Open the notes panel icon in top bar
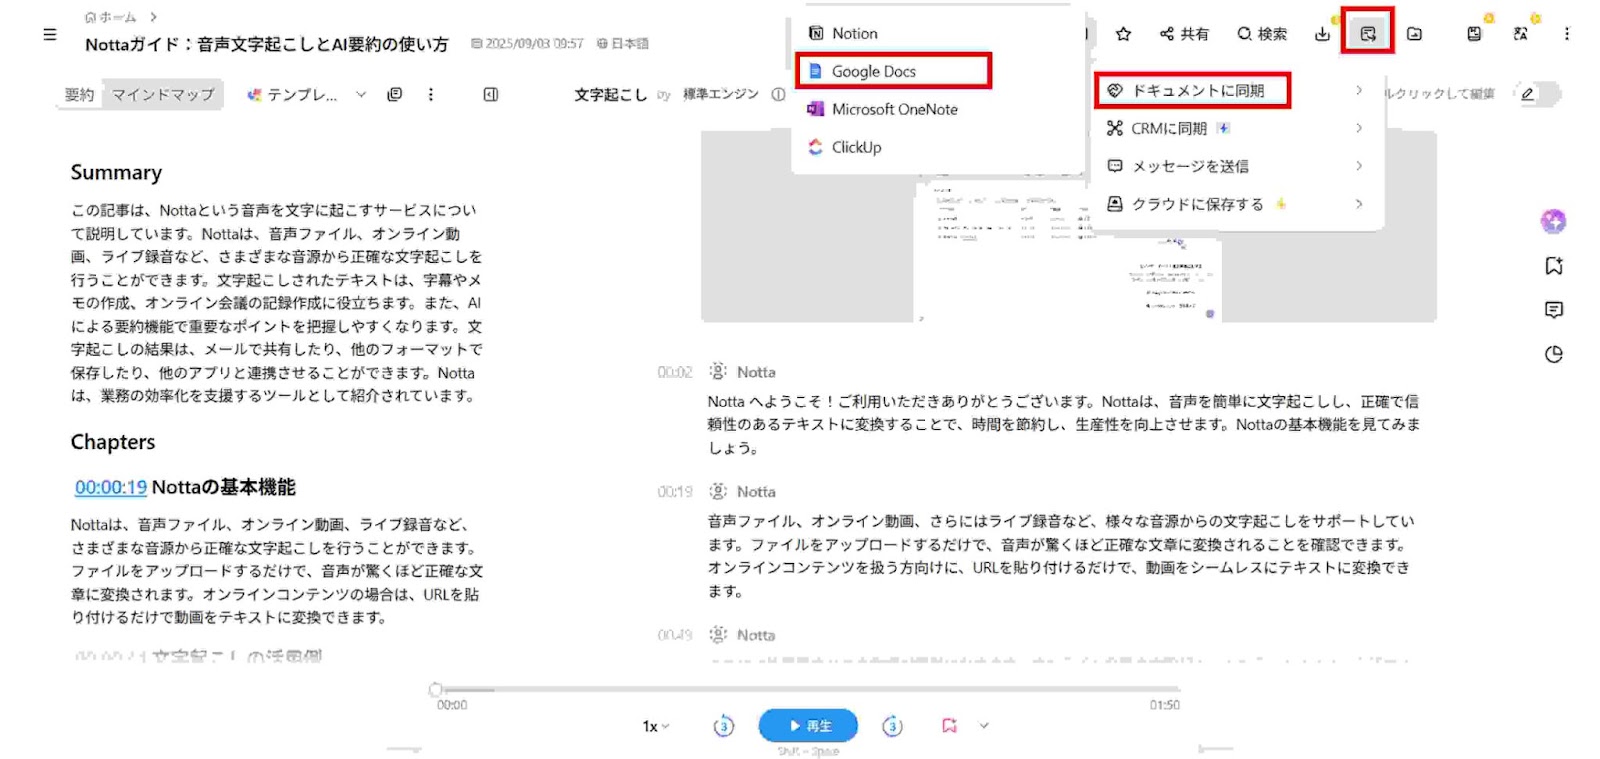This screenshot has width=1600, height=759. coord(1474,34)
